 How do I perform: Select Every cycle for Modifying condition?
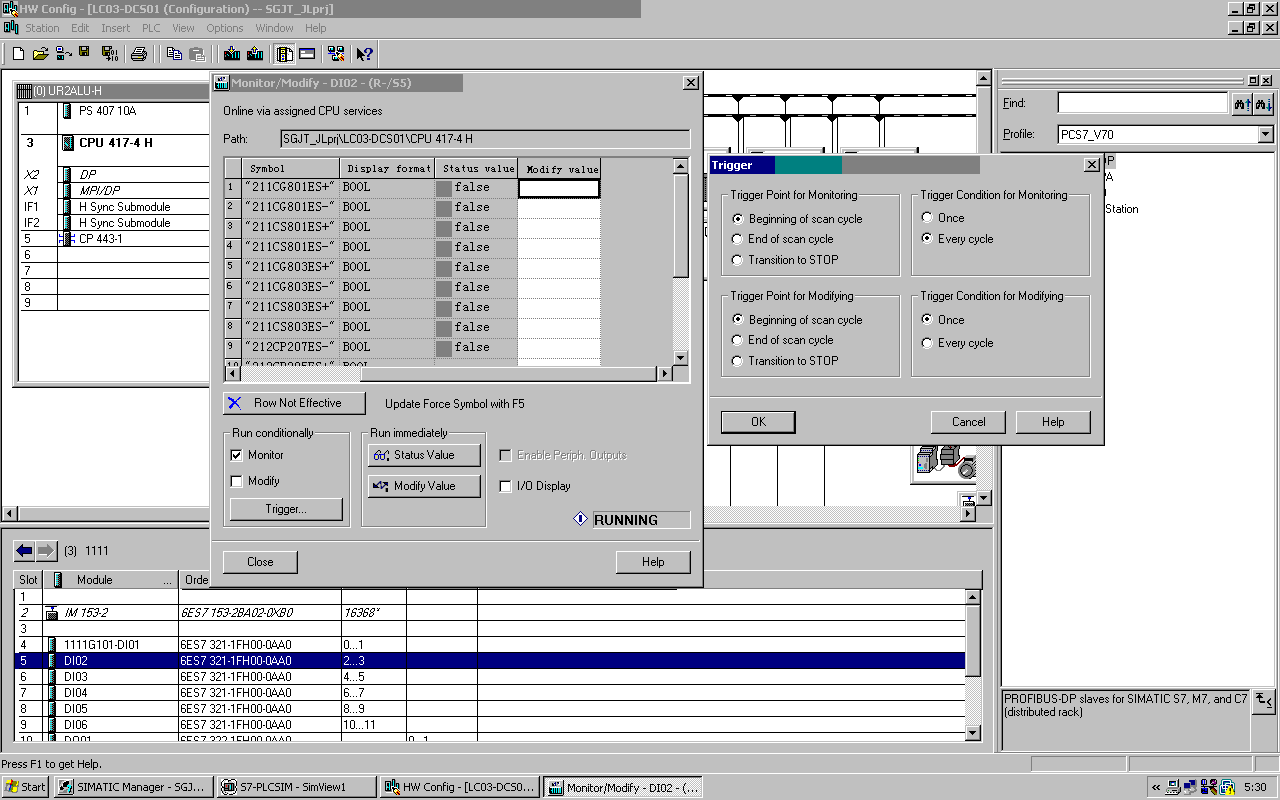(927, 343)
